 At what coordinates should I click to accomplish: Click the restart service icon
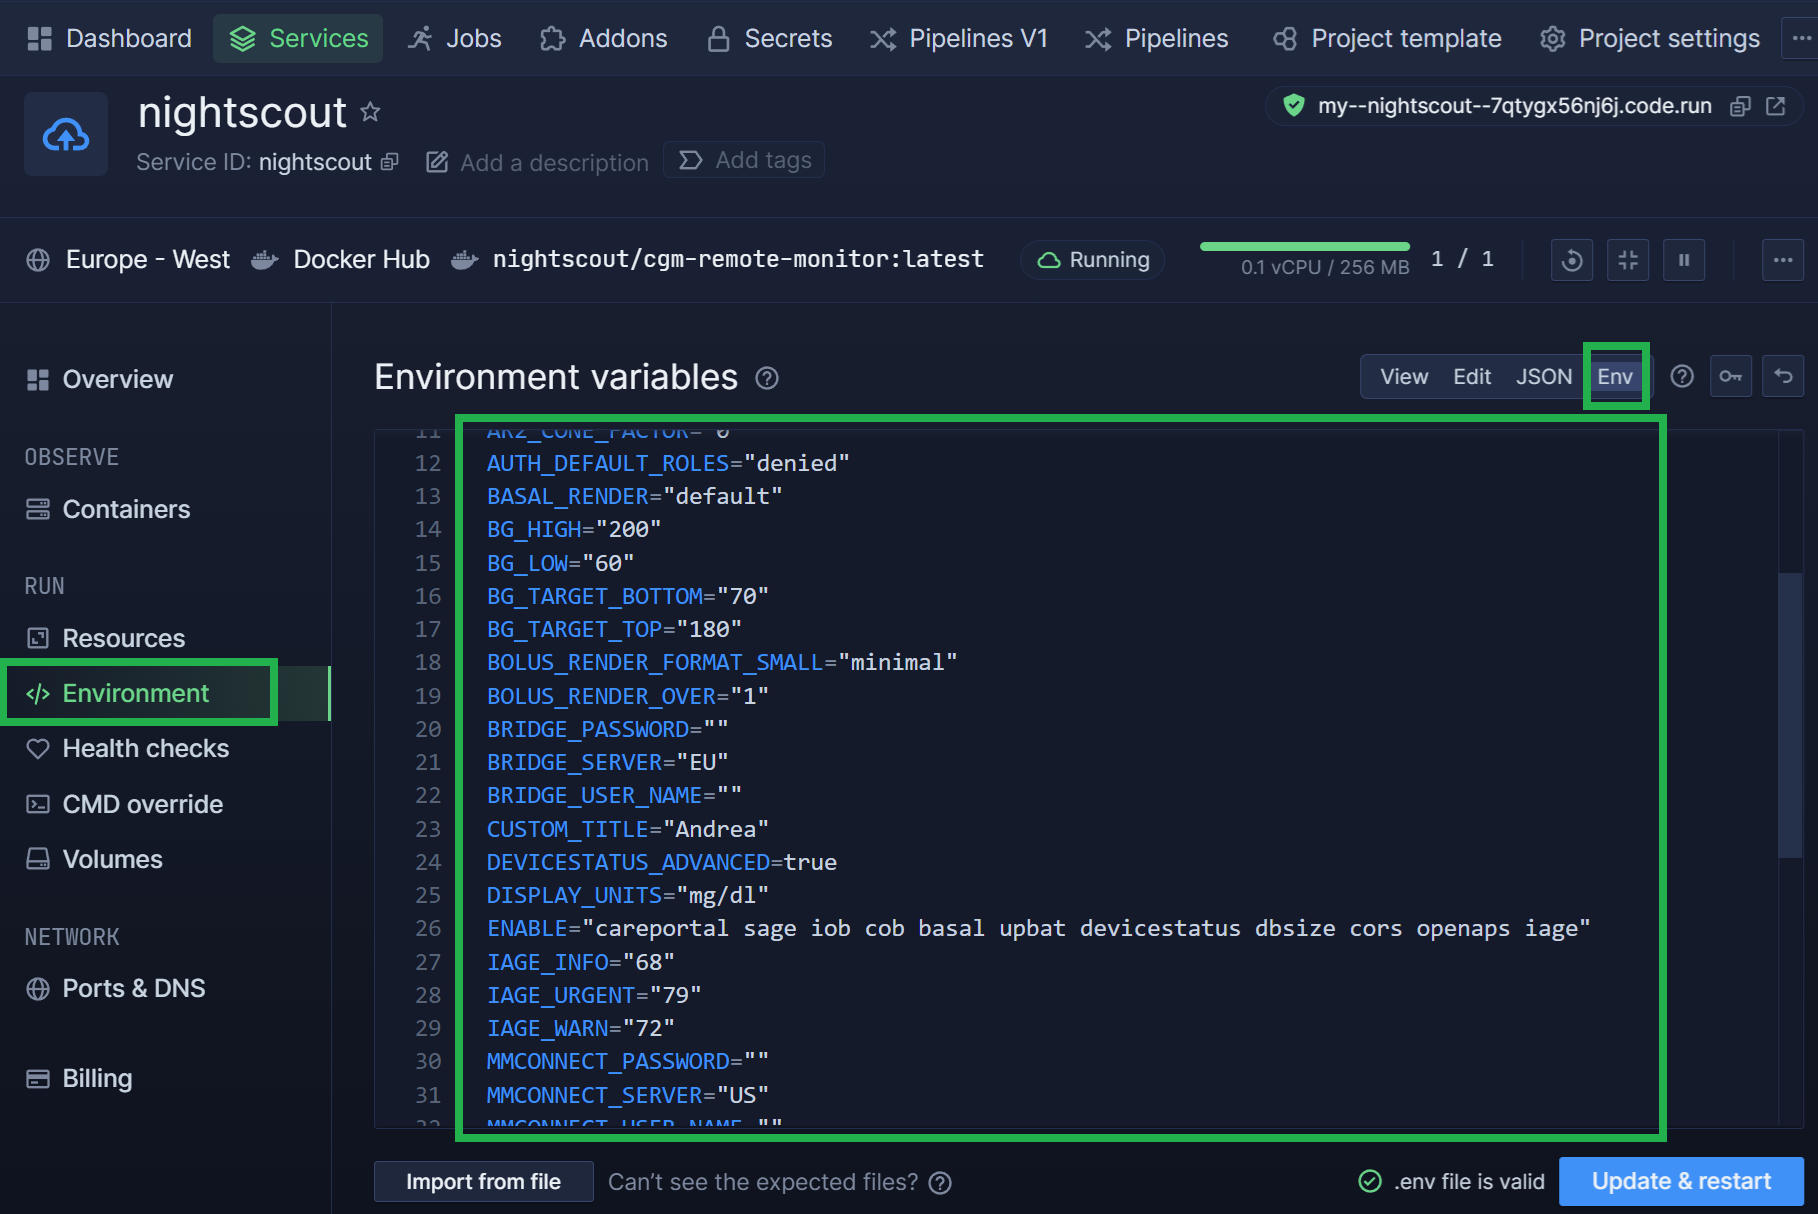coord(1572,260)
